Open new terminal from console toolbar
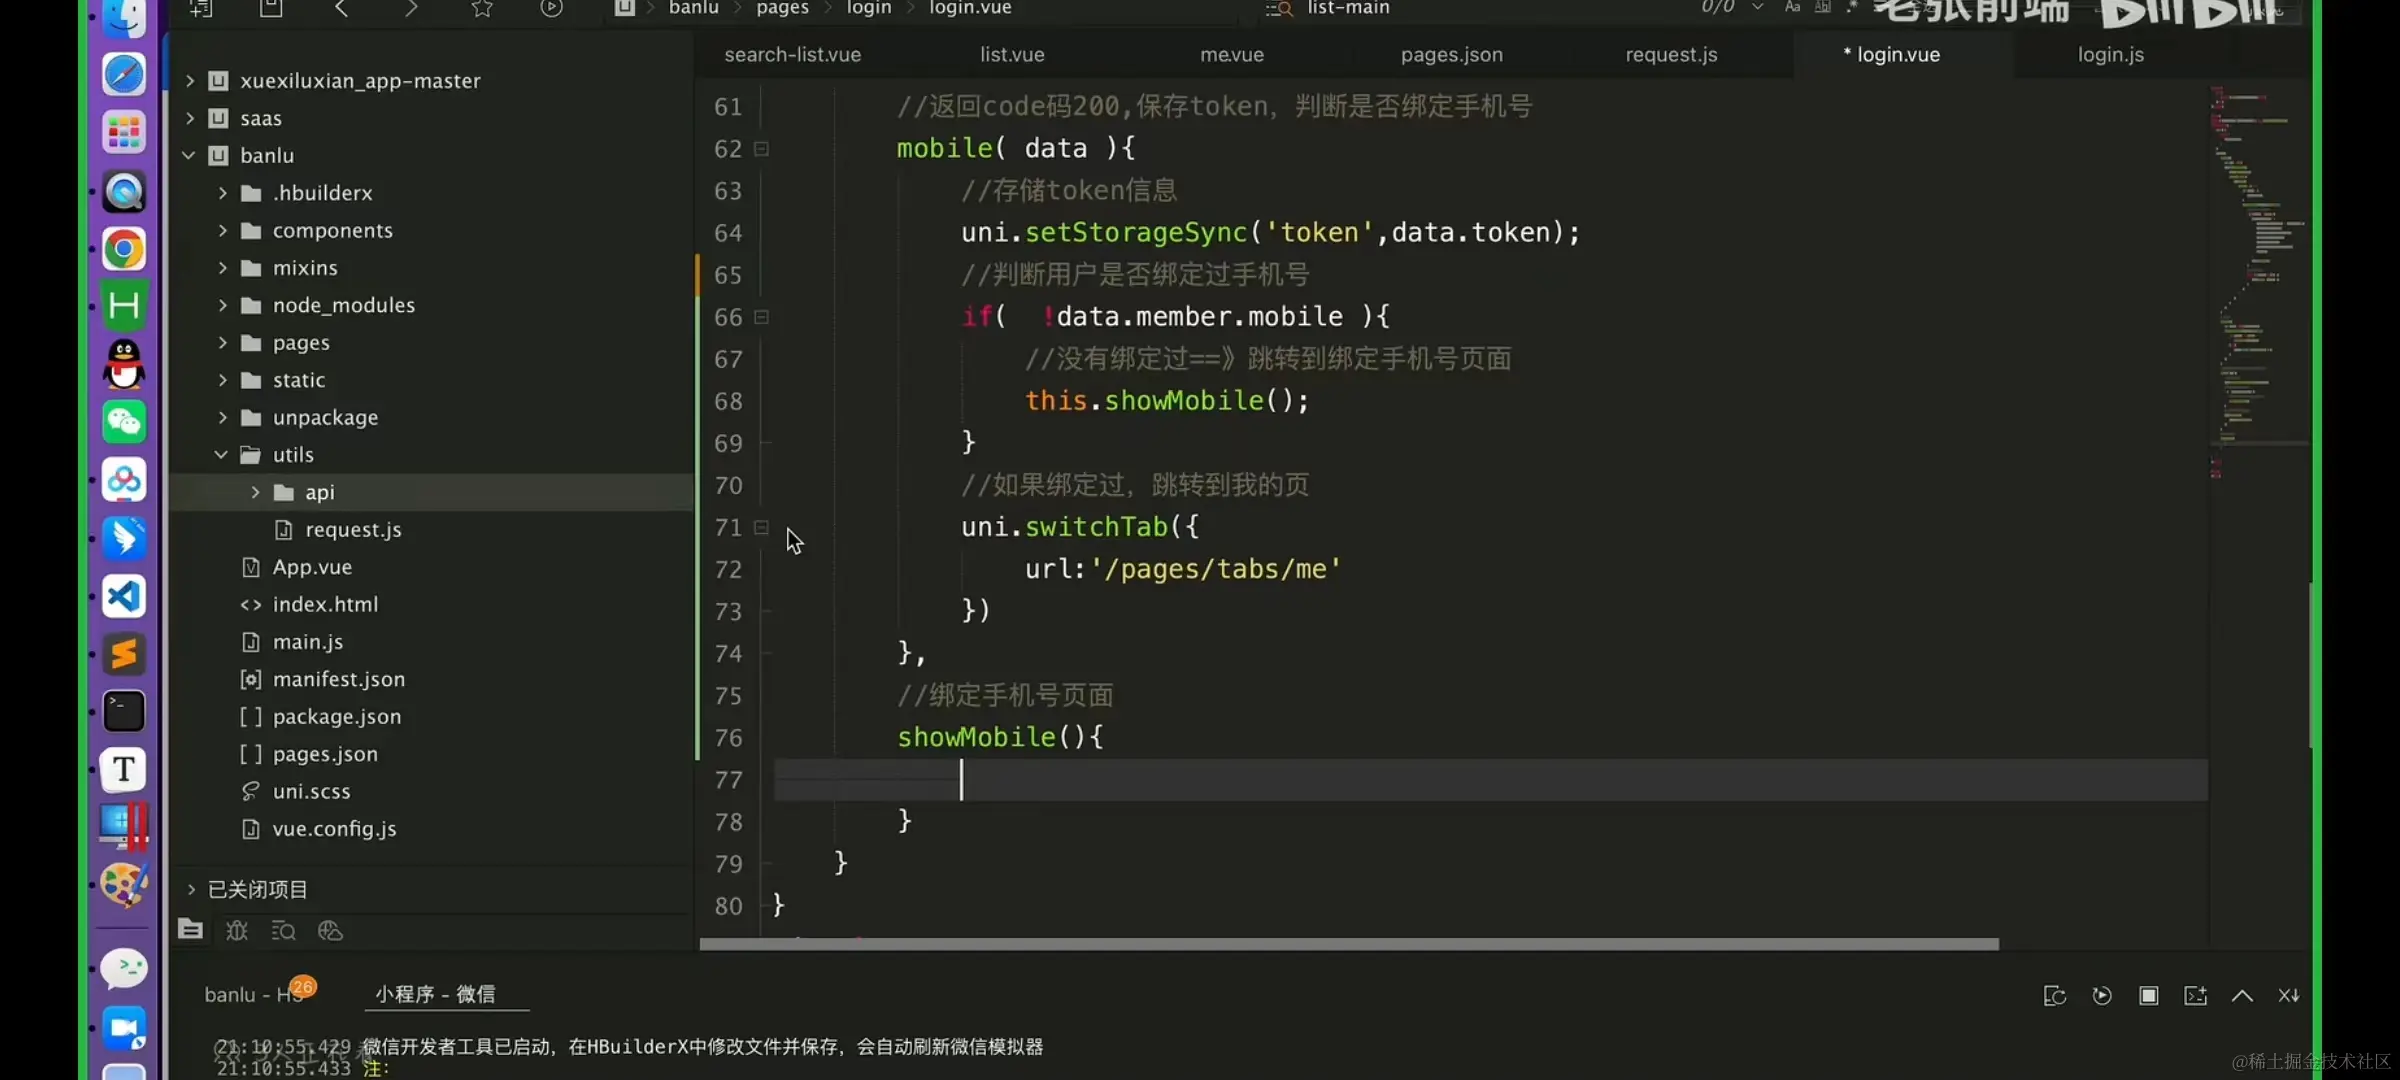The image size is (2400, 1080). click(2195, 995)
